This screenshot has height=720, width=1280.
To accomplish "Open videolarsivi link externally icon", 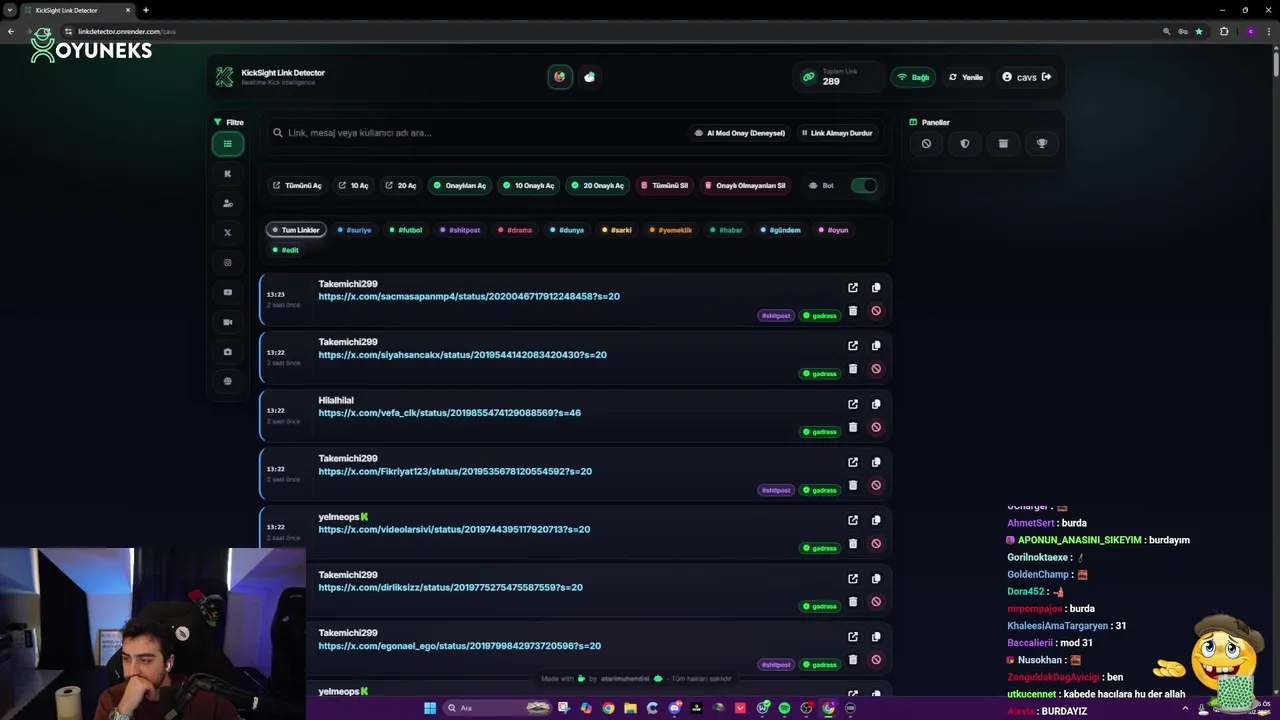I will coord(853,520).
